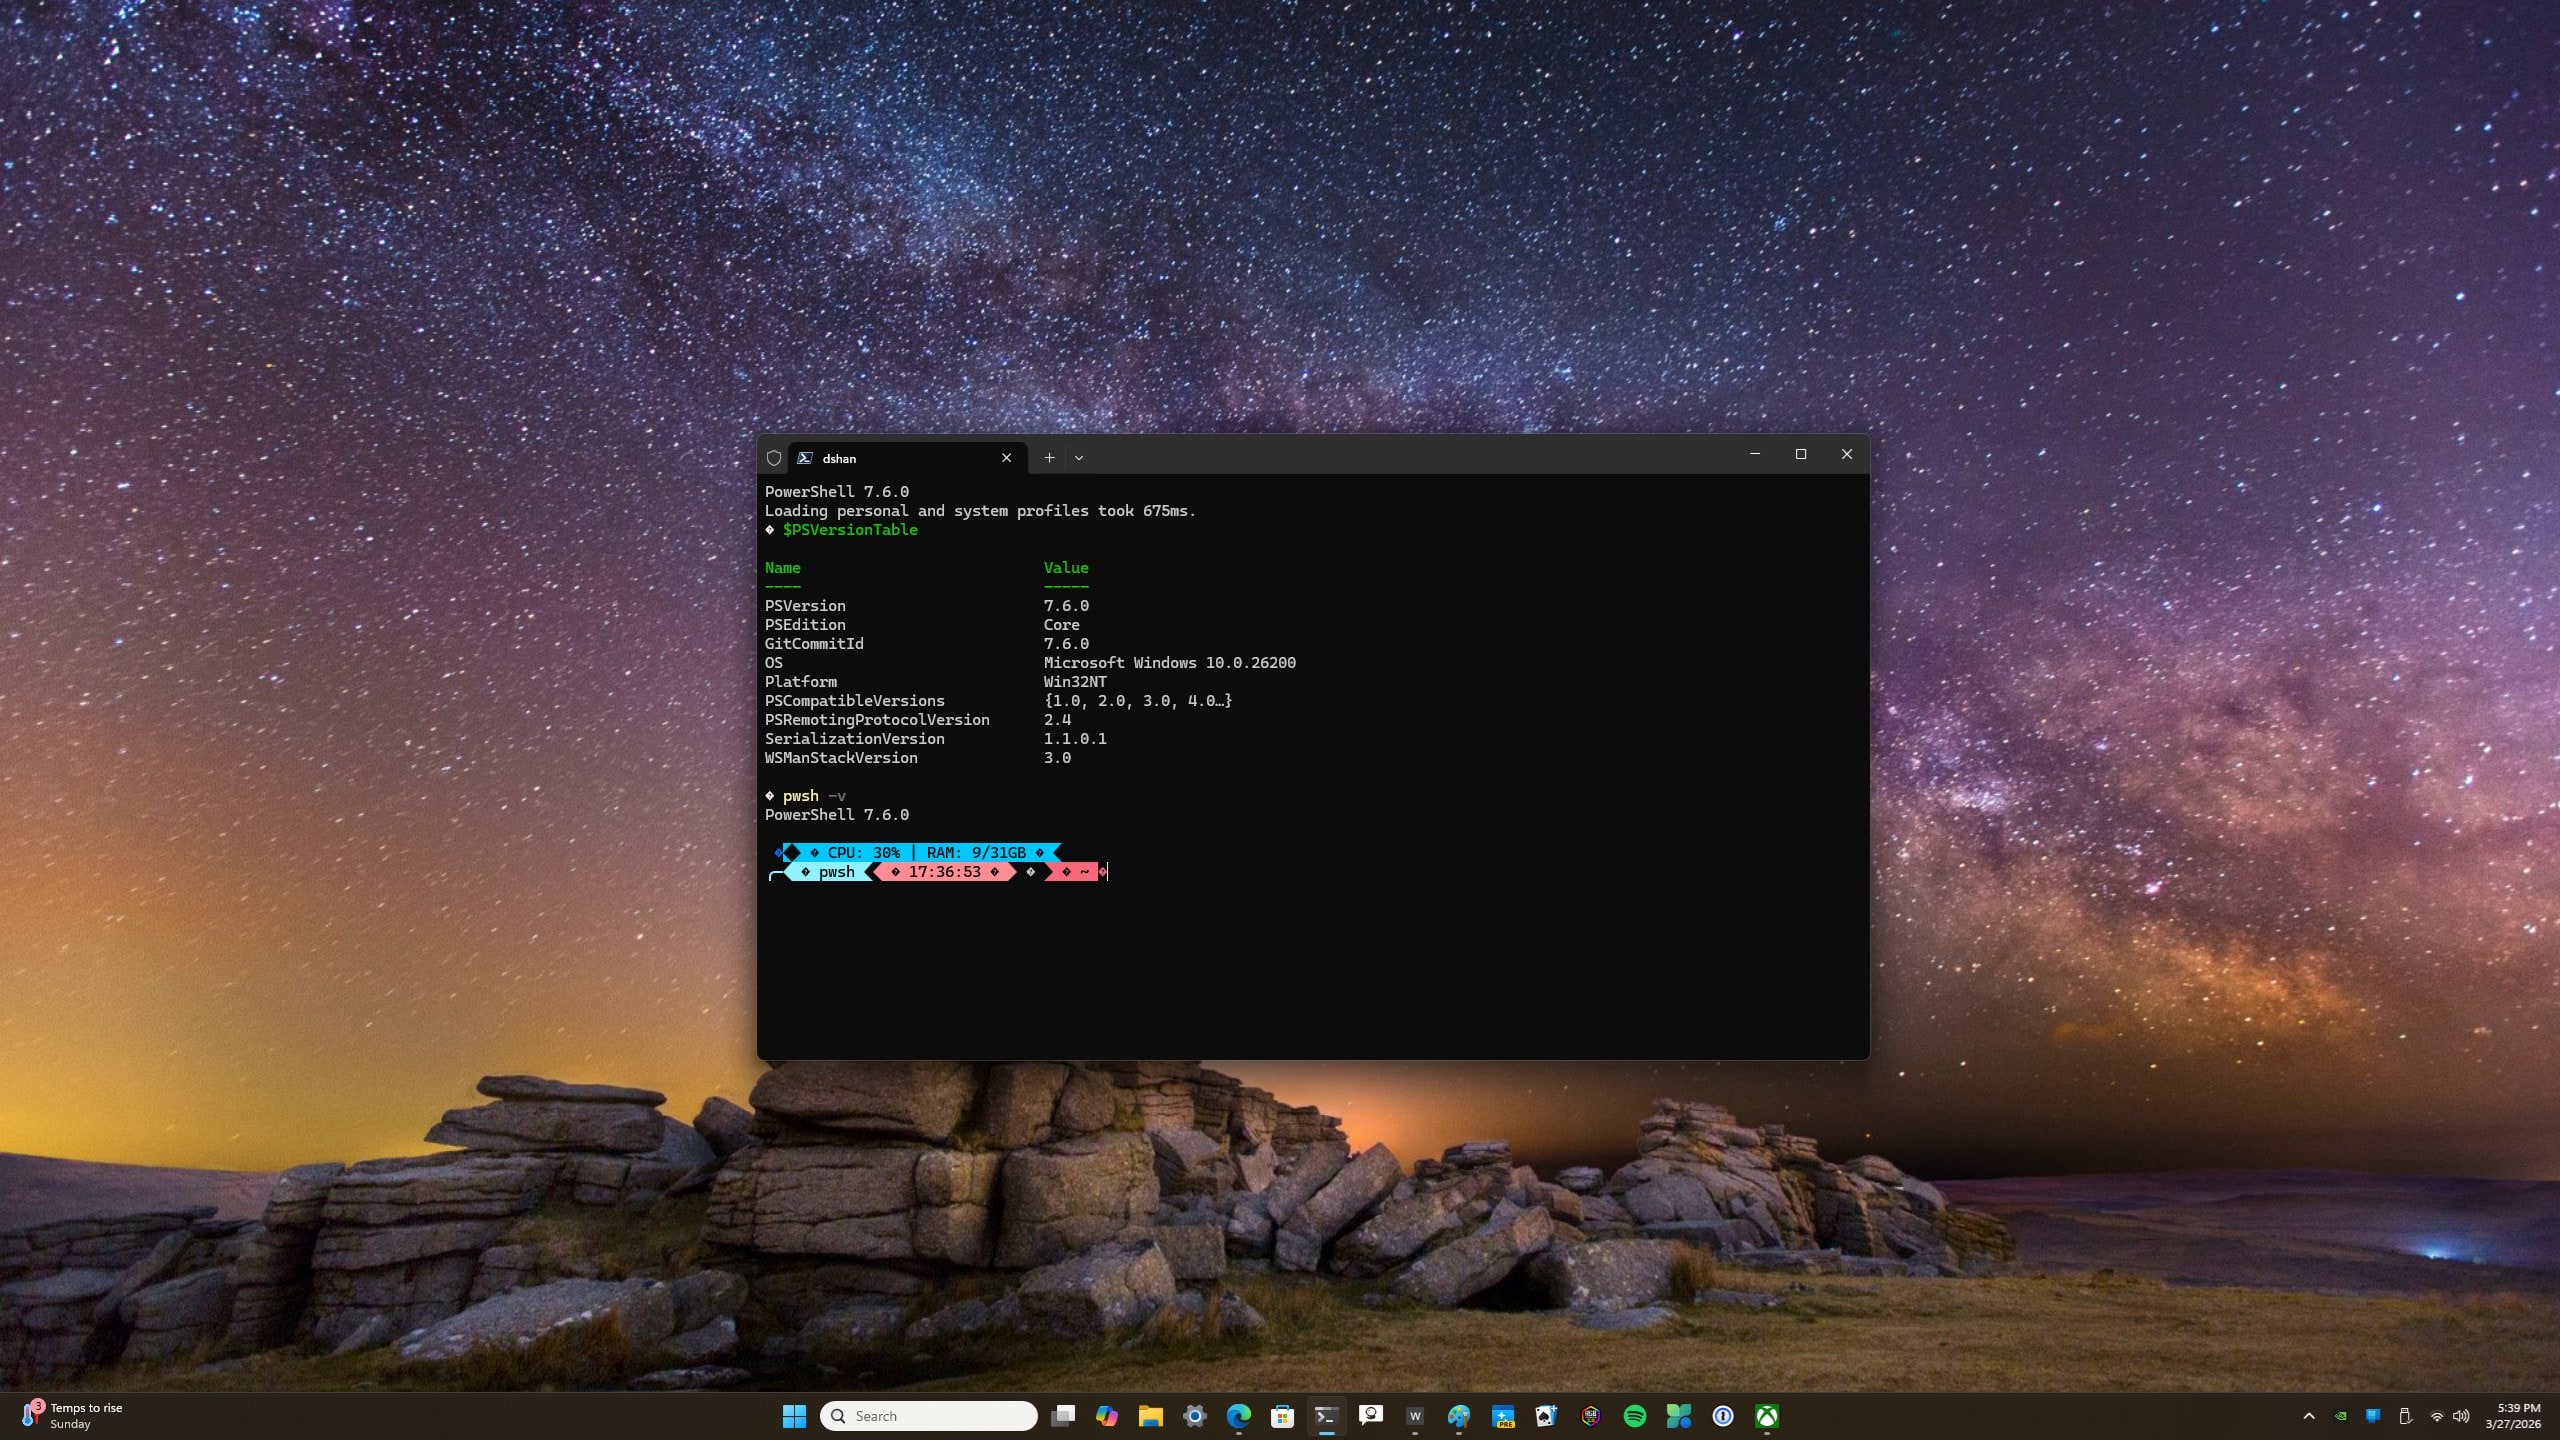Open 1Password from the taskbar
This screenshot has width=2560, height=1440.
pos(1723,1415)
